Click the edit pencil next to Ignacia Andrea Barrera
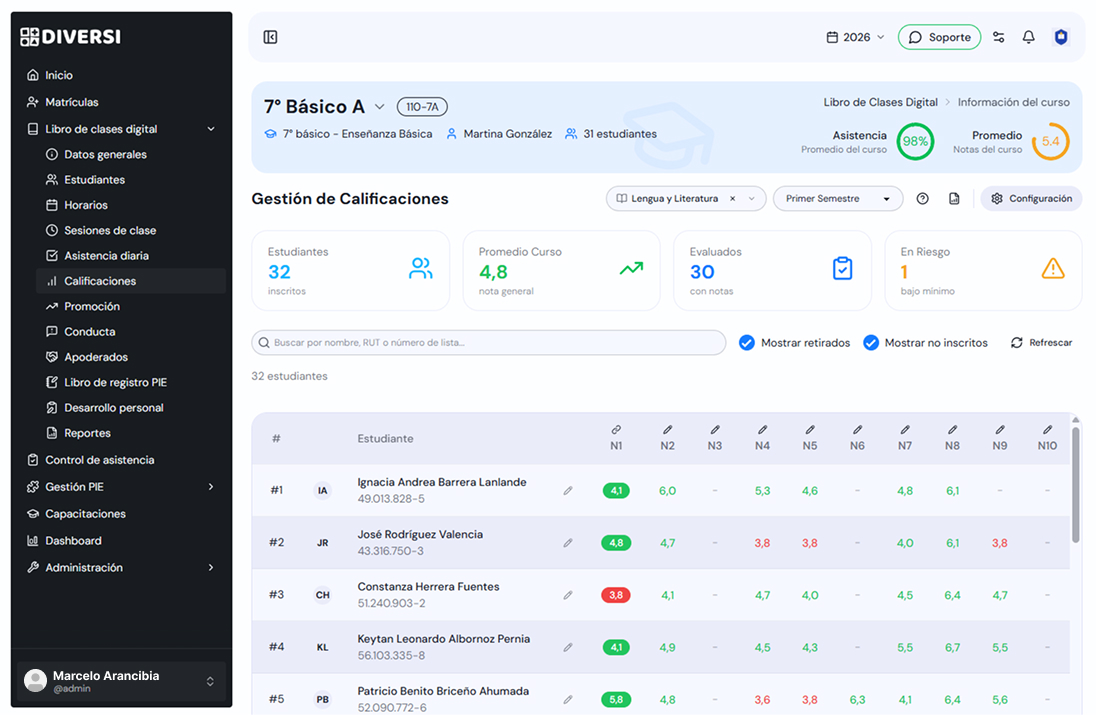Image resolution: width=1096 pixels, height=715 pixels. 568,491
